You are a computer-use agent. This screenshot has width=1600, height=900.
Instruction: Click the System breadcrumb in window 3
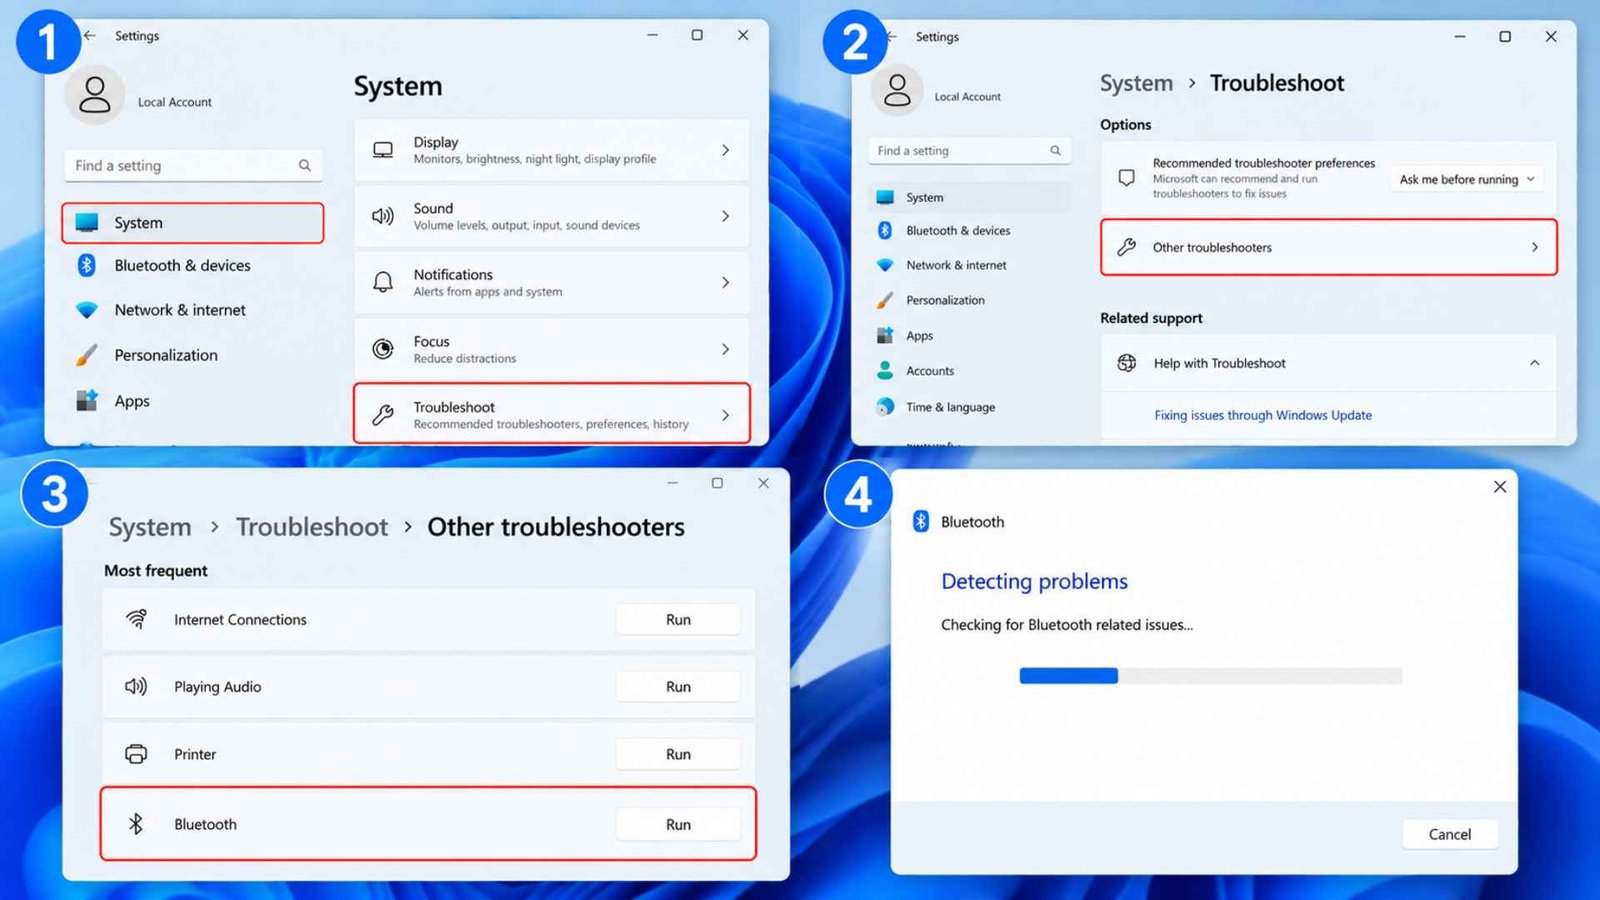pyautogui.click(x=150, y=527)
